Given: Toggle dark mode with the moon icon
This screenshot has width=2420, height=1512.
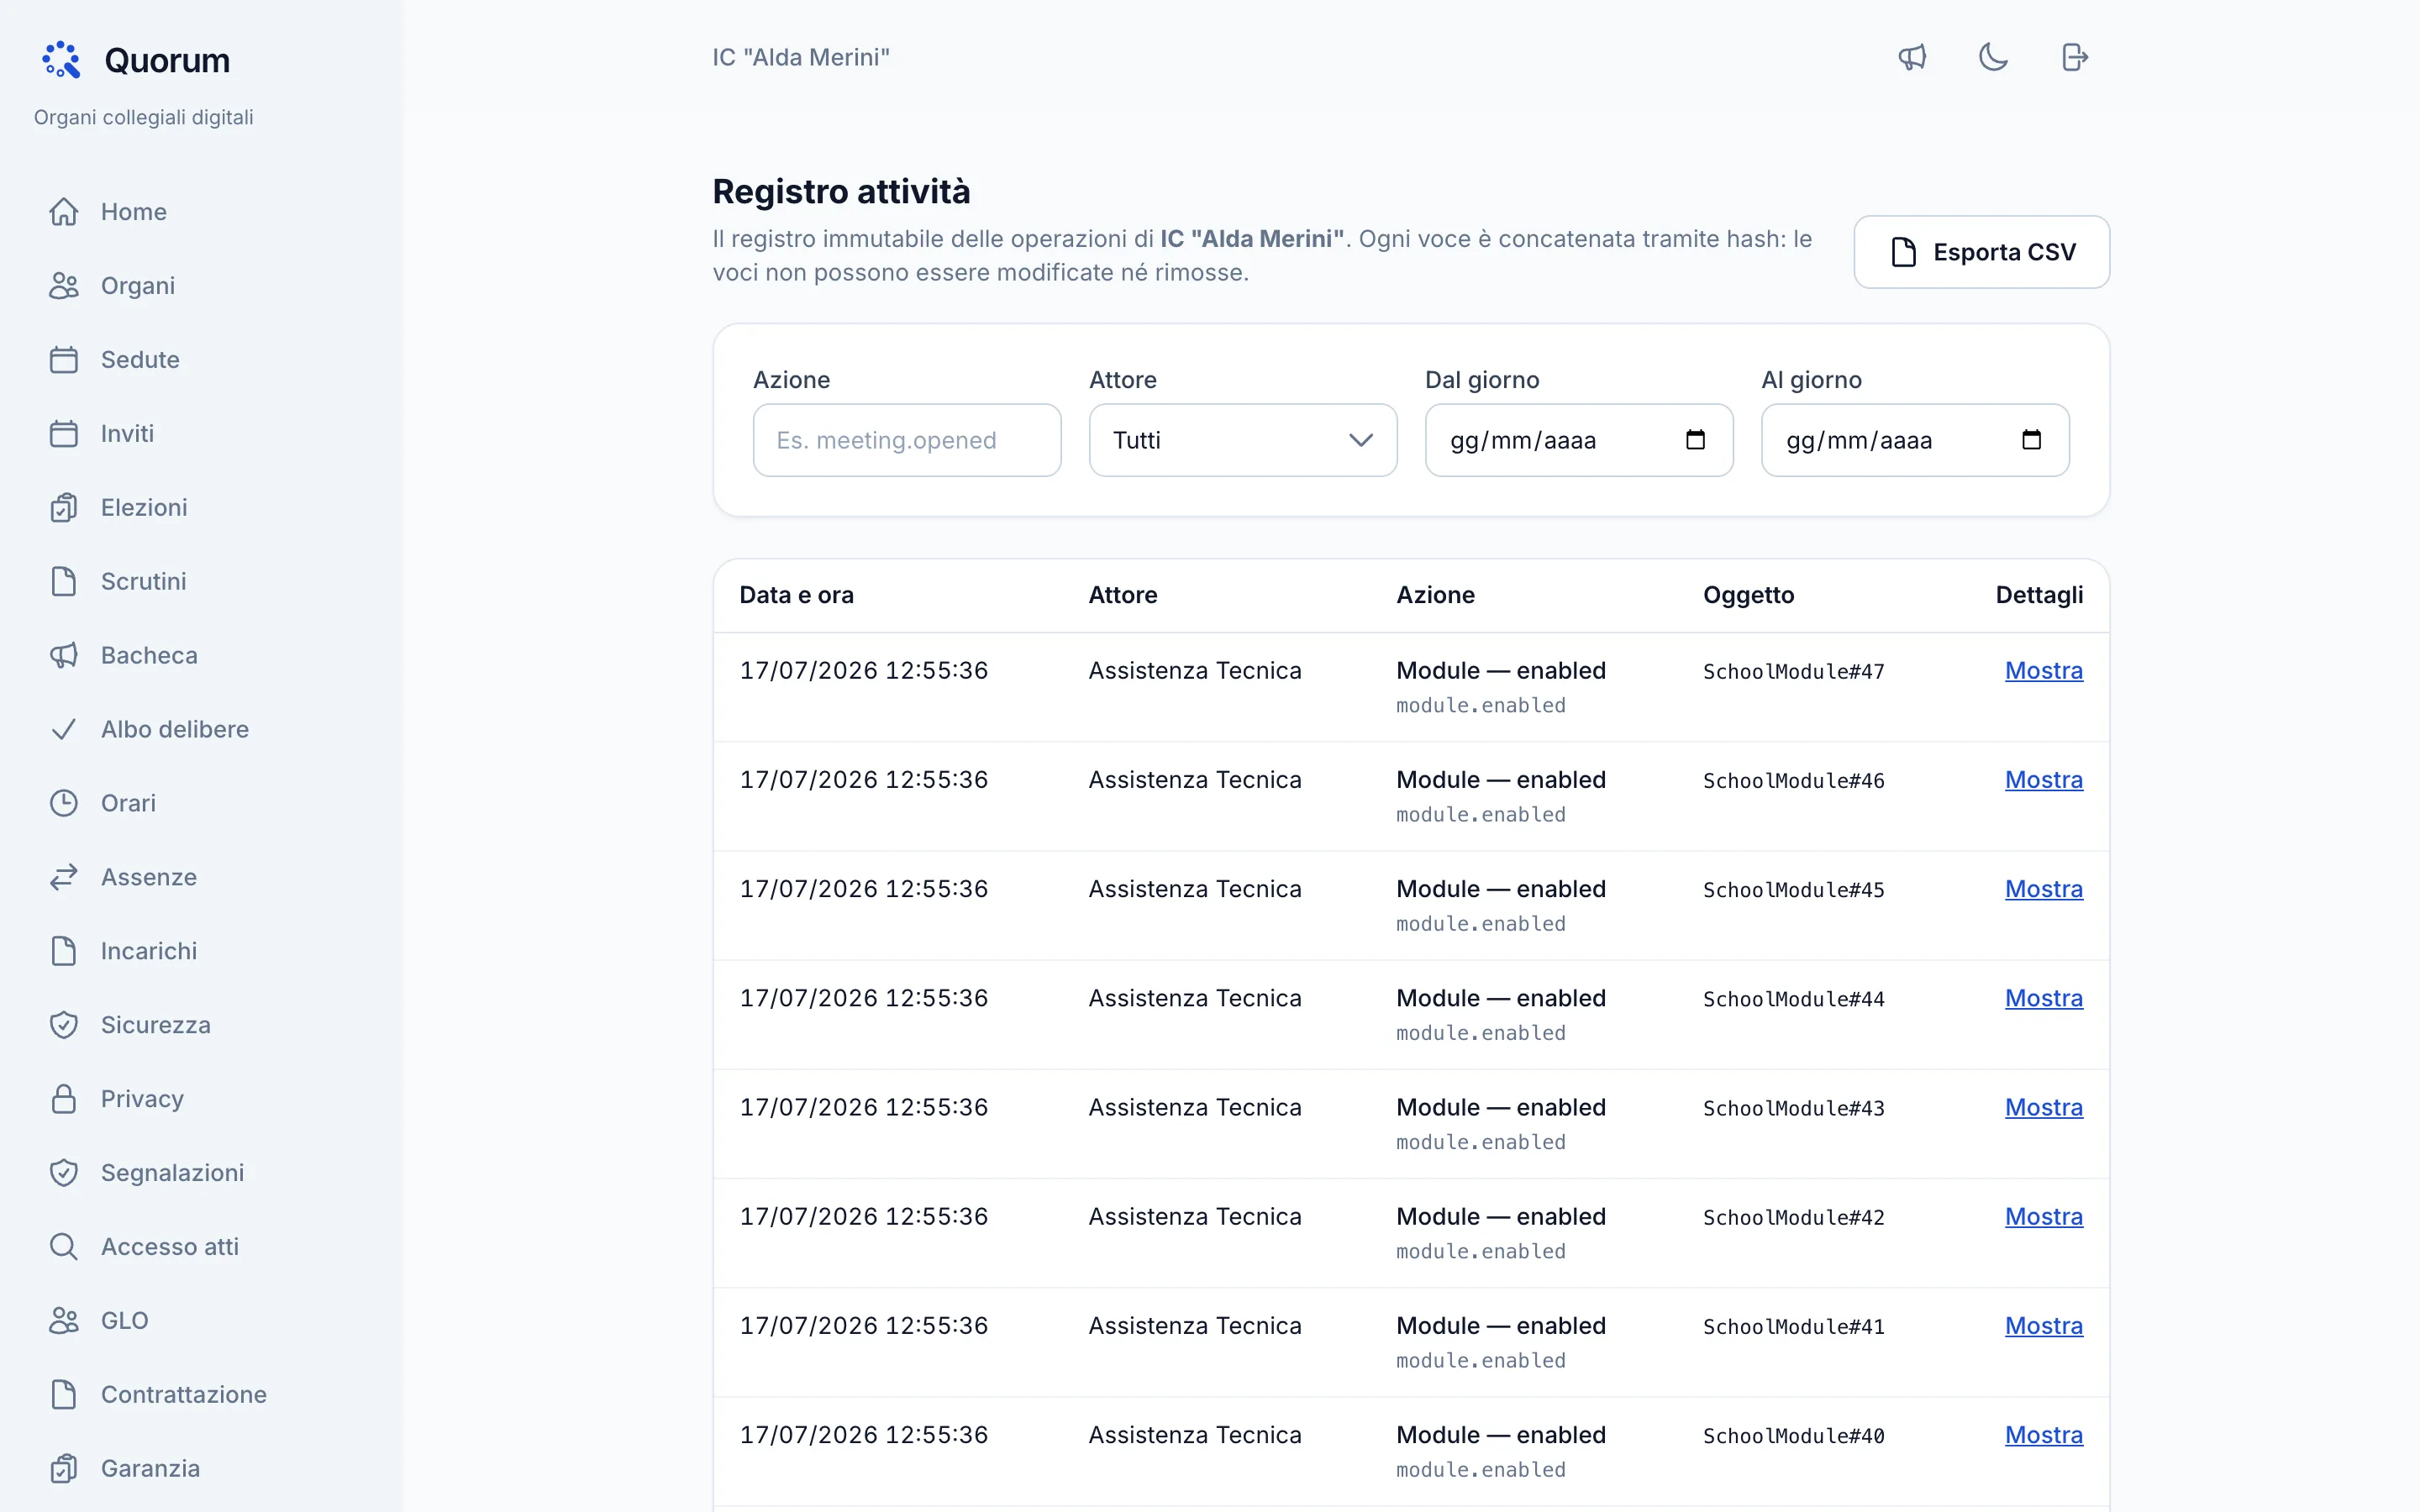Looking at the screenshot, I should (1993, 57).
